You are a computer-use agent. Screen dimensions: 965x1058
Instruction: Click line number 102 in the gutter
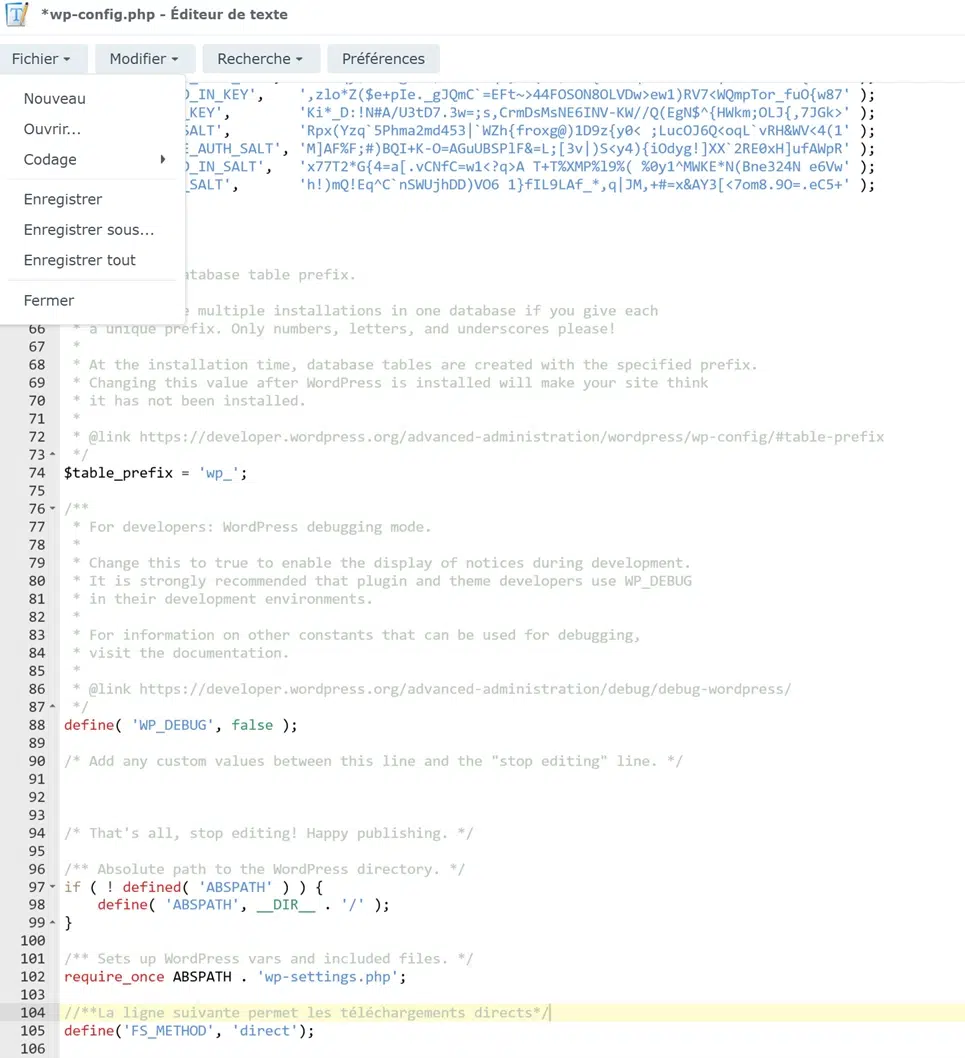[31, 977]
